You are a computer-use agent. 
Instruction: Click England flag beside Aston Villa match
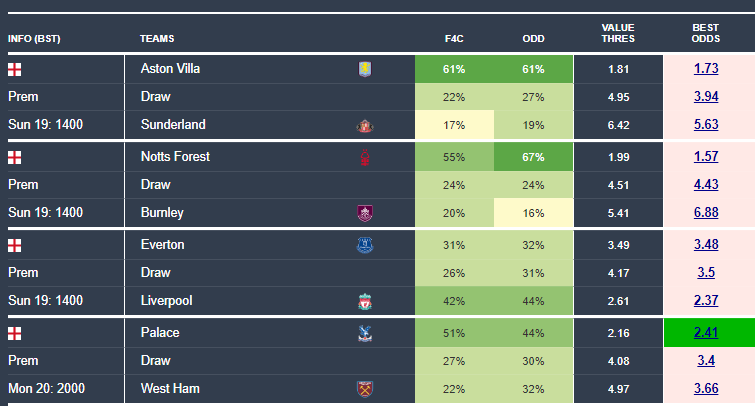tap(14, 69)
